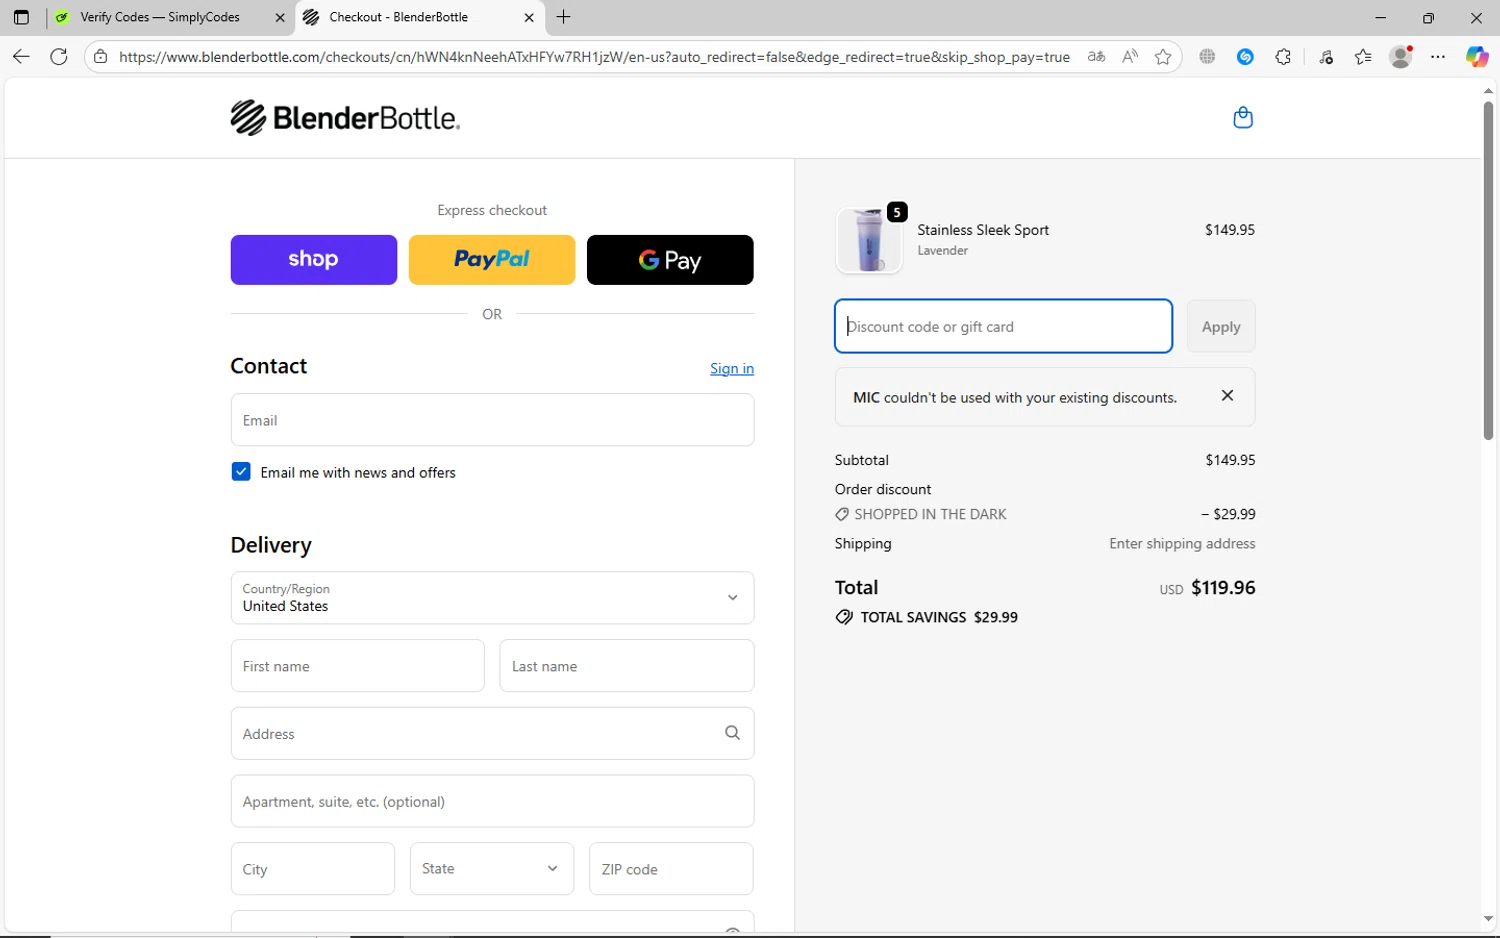1500x938 pixels.
Task: Open the State dropdown
Action: click(x=492, y=868)
